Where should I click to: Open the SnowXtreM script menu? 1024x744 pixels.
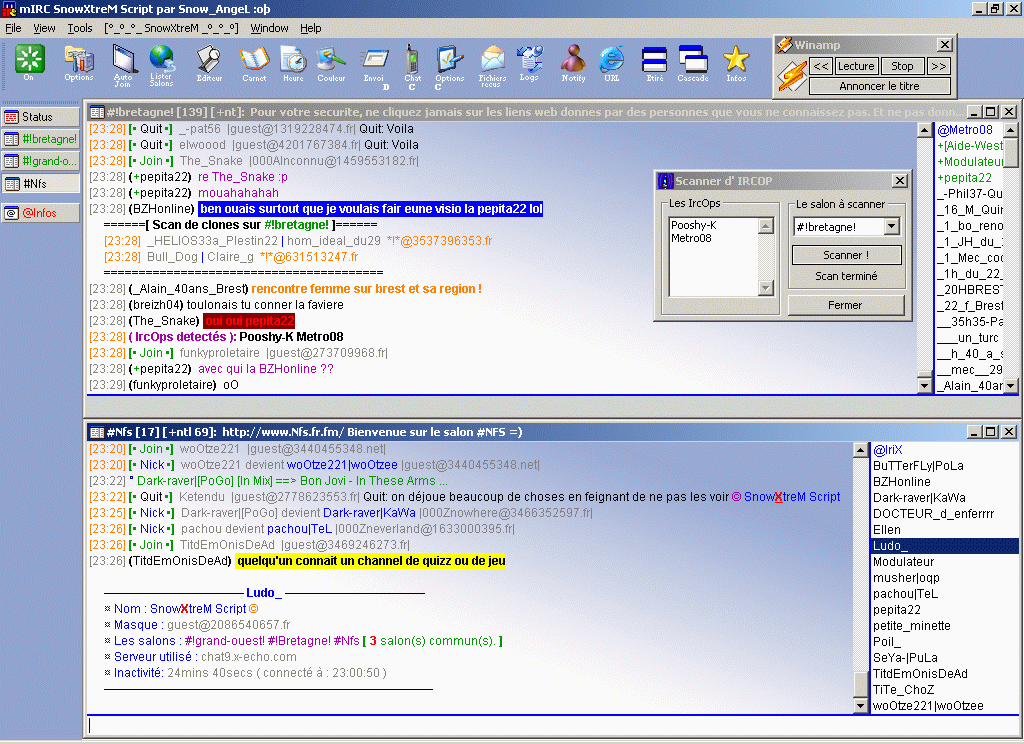[x=171, y=28]
